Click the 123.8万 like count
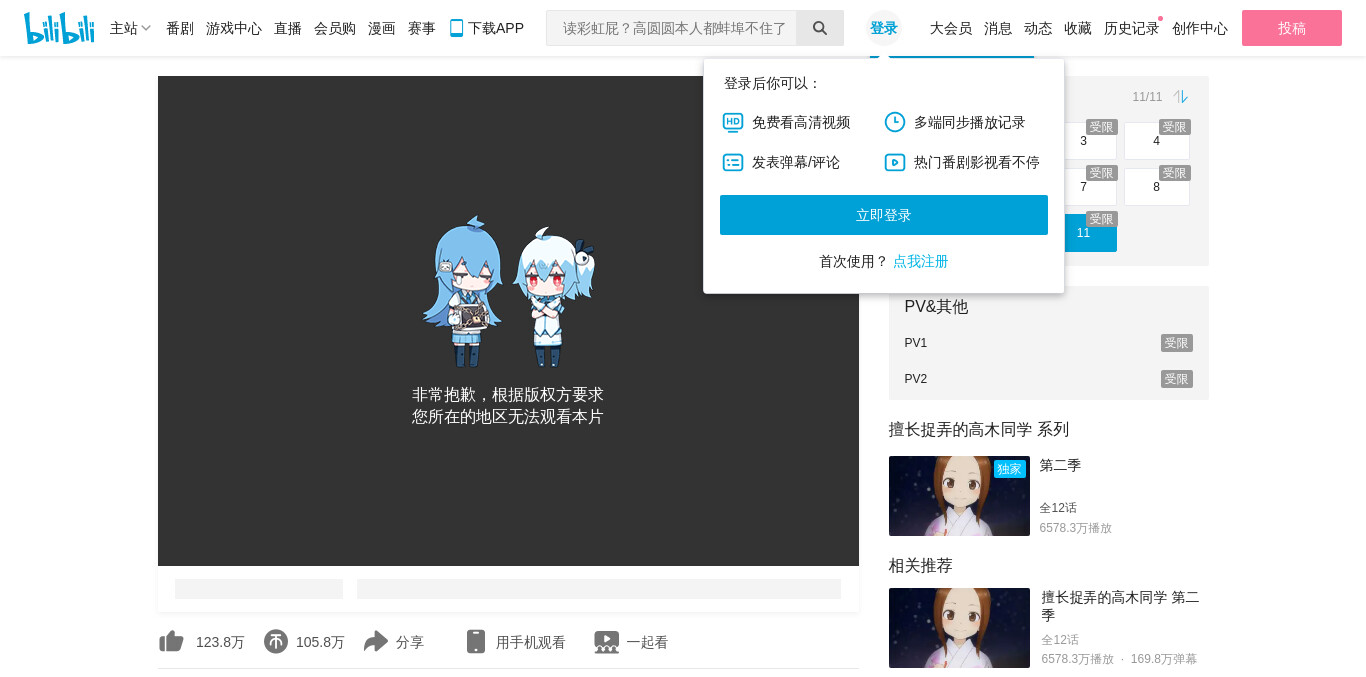Viewport: 1366px width, 677px height. (x=220, y=642)
